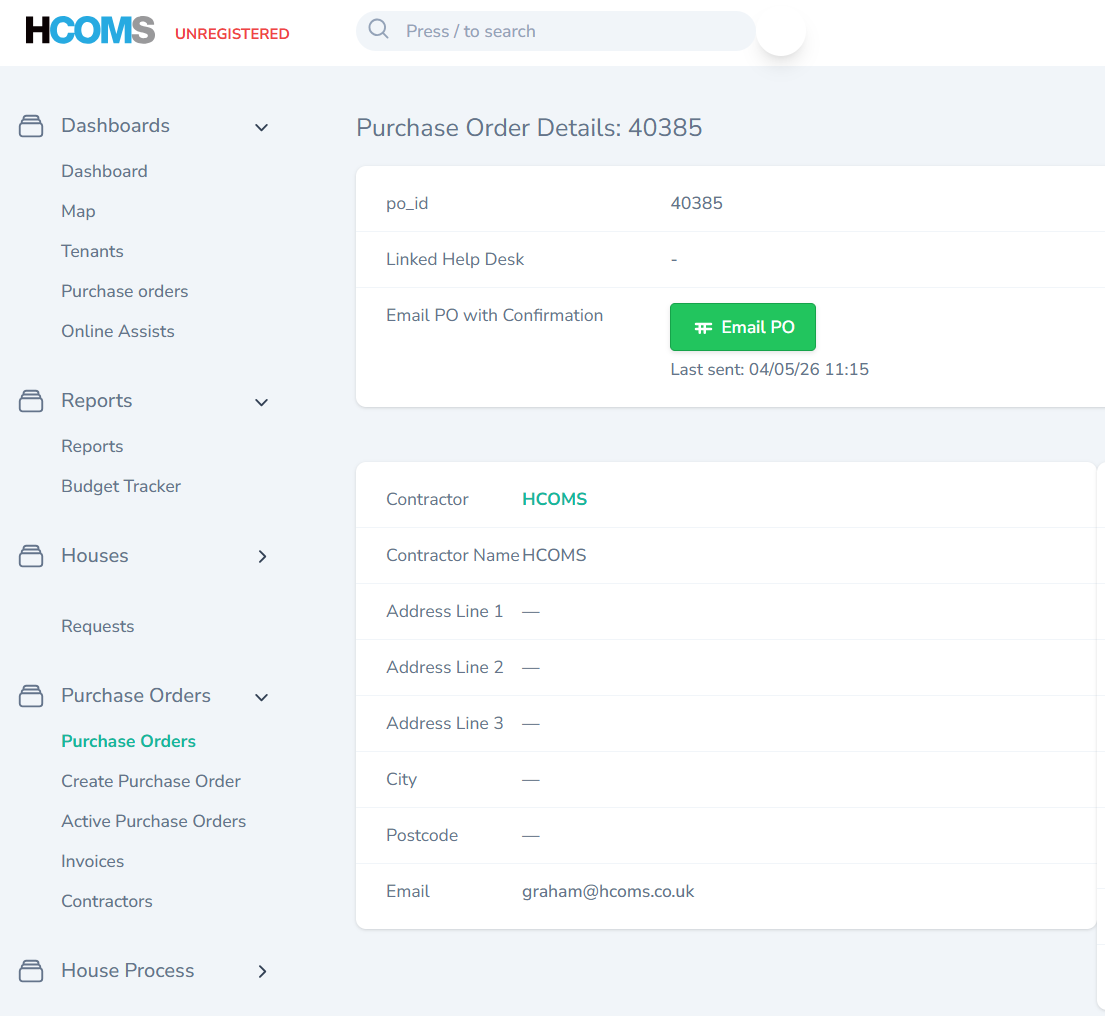Screen dimensions: 1105x1016
Task: Open the Dashboard sidebar link
Action: [x=104, y=171]
